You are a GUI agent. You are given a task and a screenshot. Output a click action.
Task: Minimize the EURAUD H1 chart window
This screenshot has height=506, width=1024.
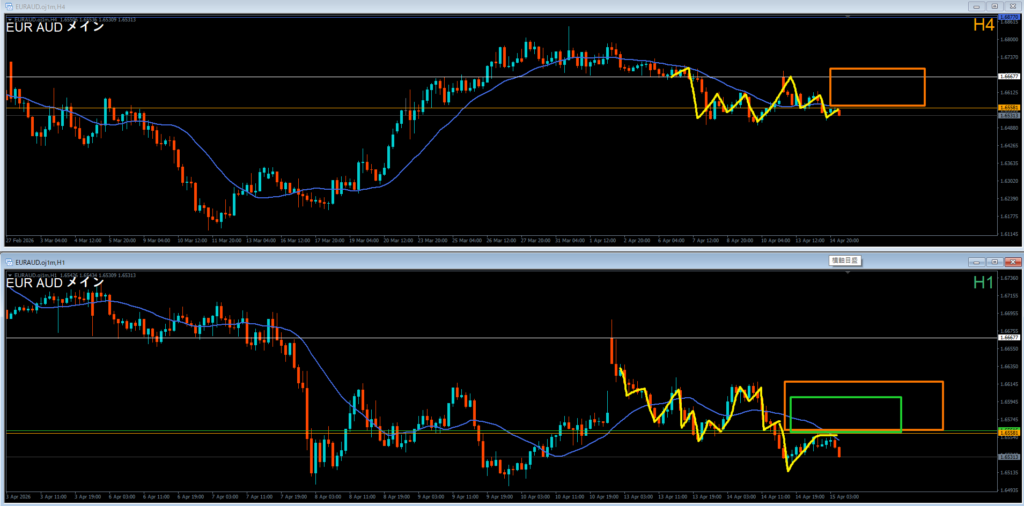point(978,261)
